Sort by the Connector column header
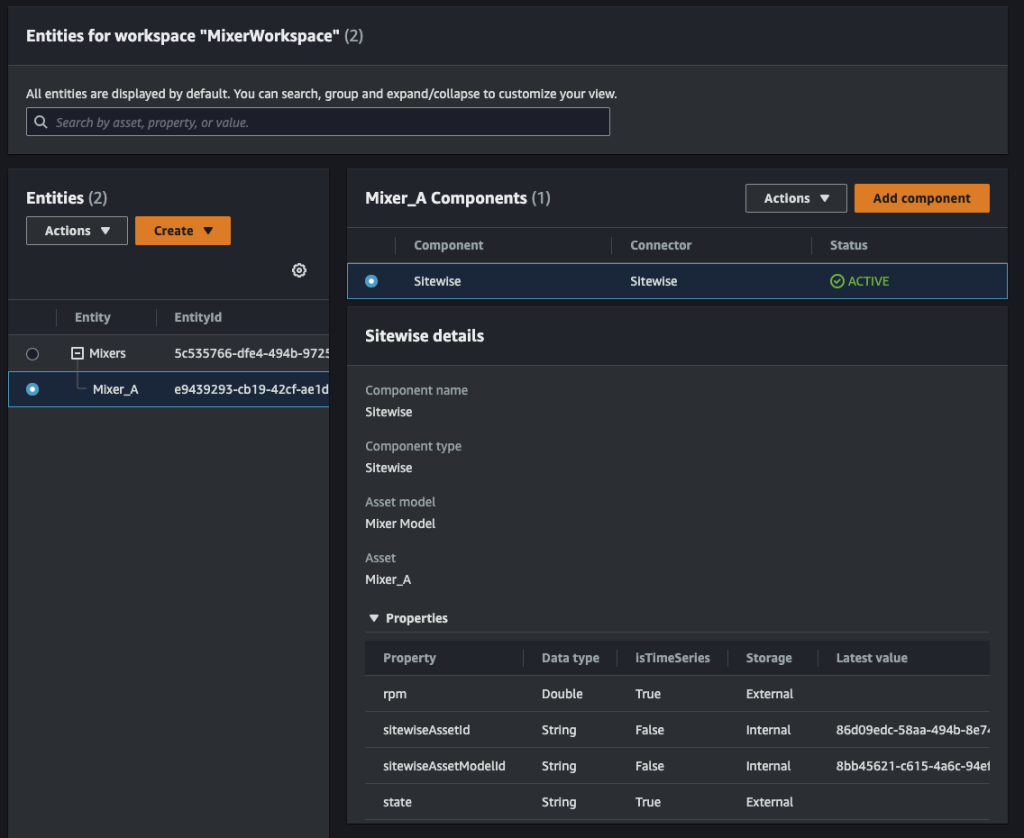This screenshot has height=838, width=1024. point(660,245)
